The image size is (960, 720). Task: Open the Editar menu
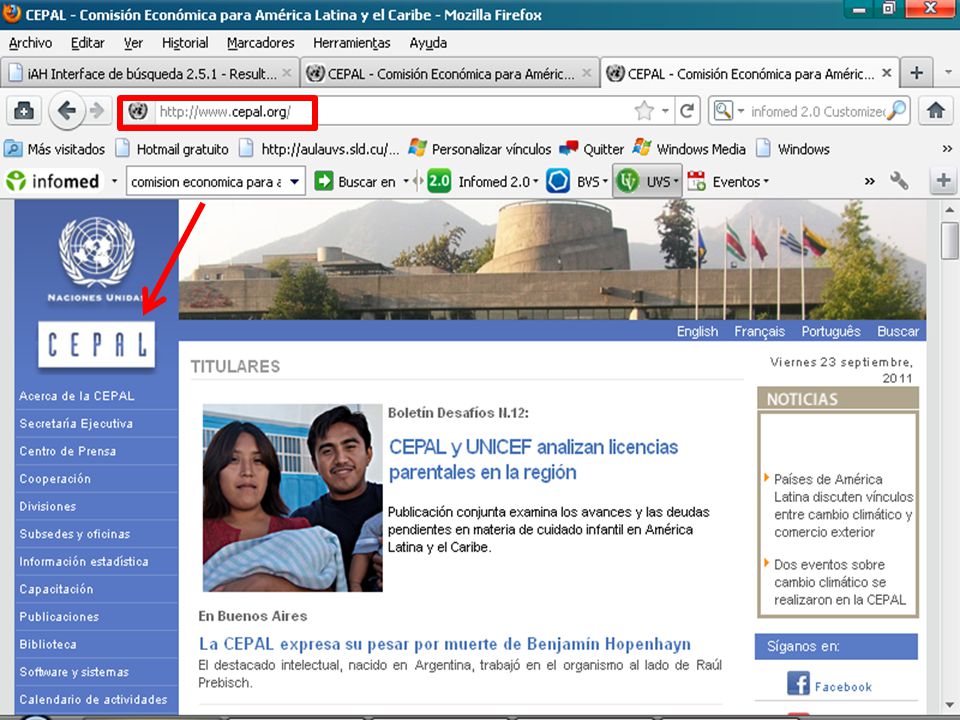[88, 43]
